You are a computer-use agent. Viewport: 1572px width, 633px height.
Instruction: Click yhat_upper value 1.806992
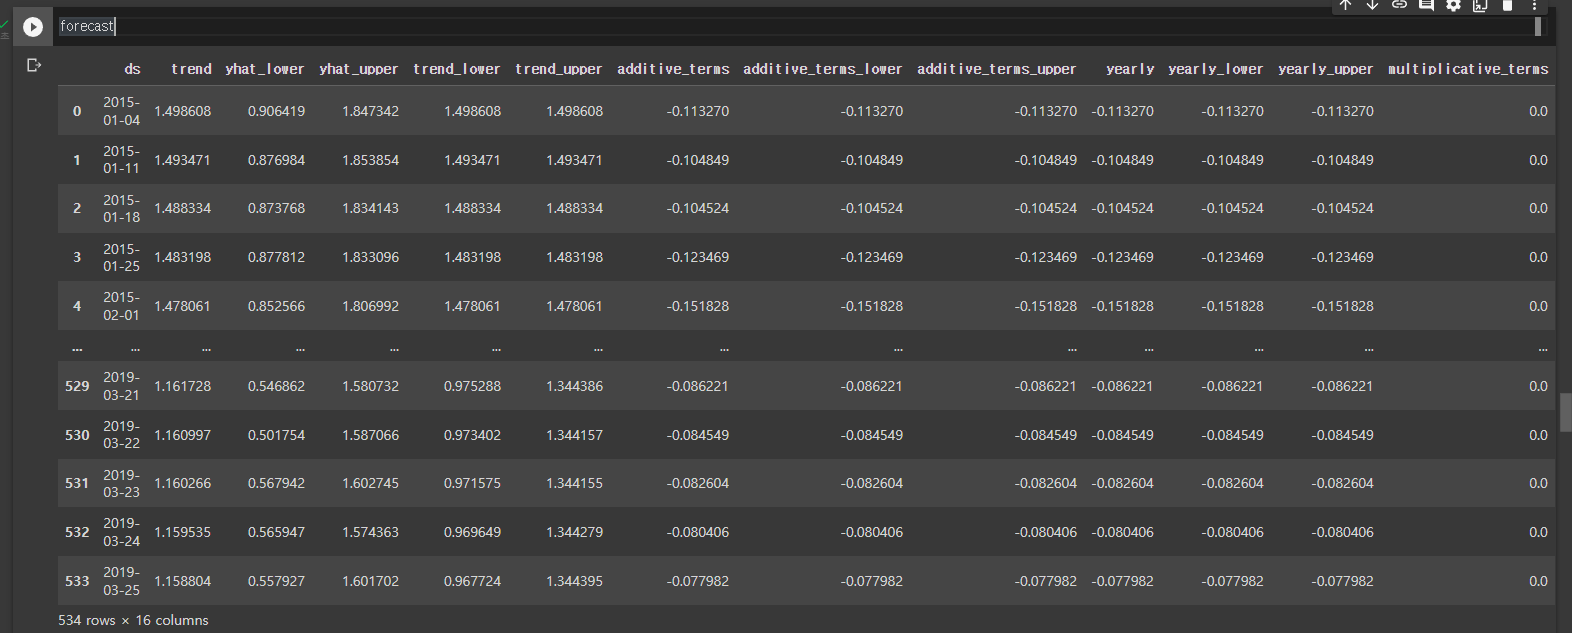point(370,306)
